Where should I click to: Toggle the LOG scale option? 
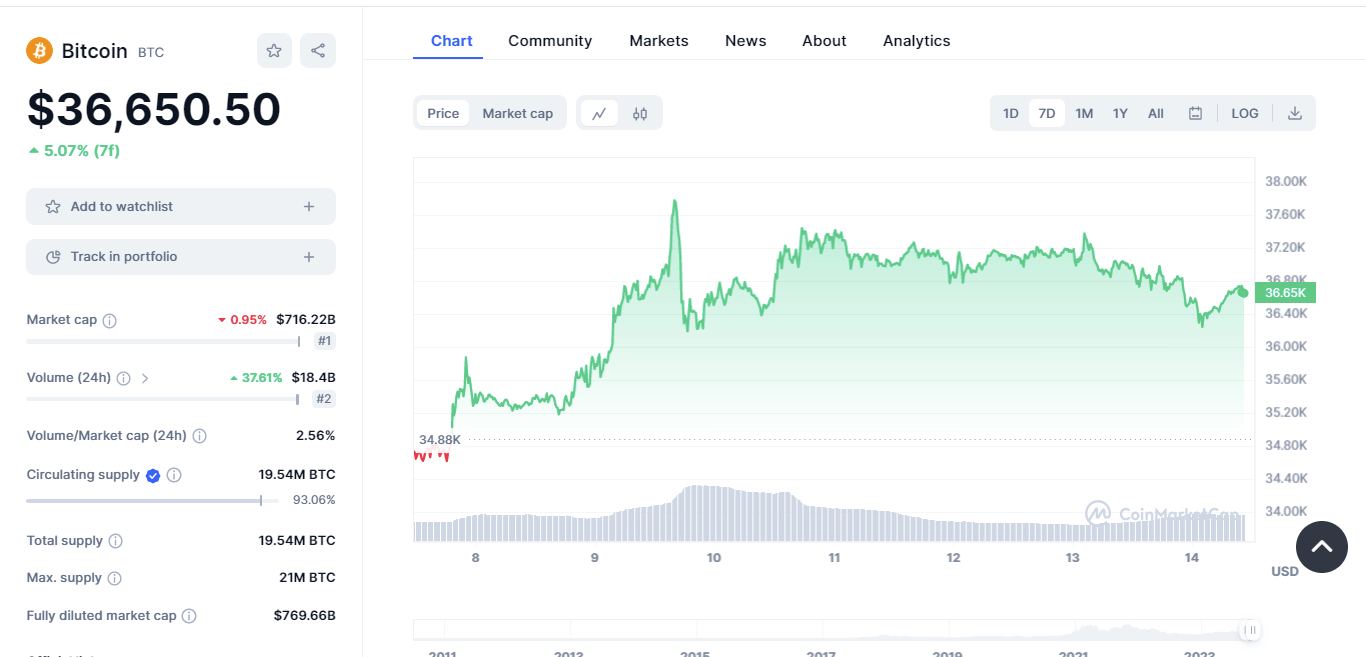(1245, 113)
